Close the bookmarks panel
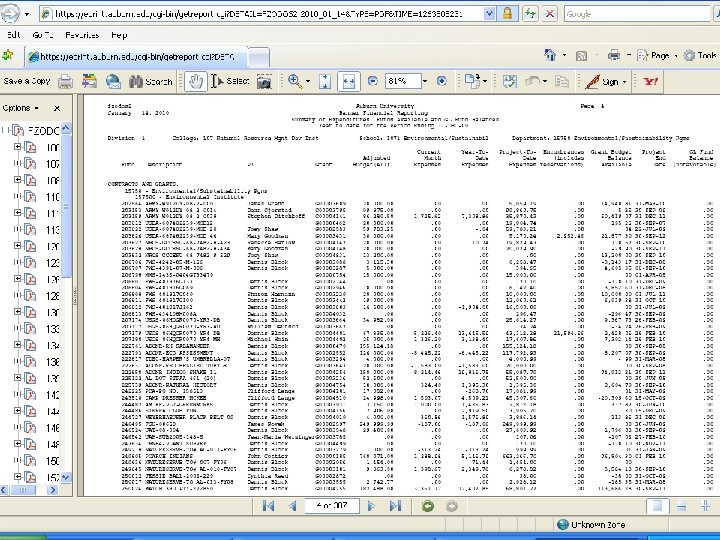Viewport: 720px width, 540px height. 57,108
